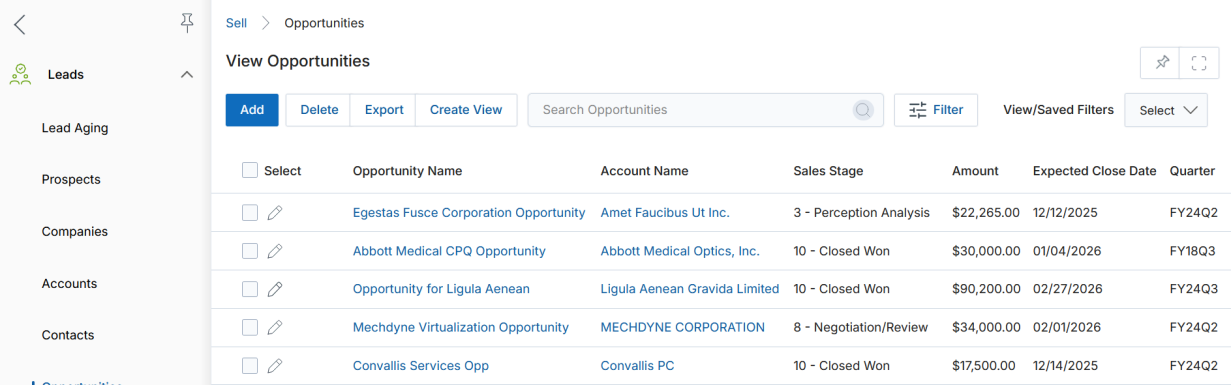Screen dimensions: 1231x385
Task: Pin the View Opportunities panel
Action: tap(1161, 62)
